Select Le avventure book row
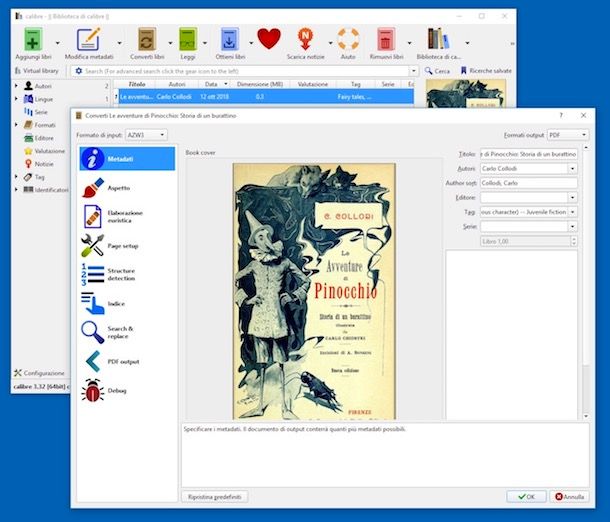Viewport: 610px width, 522px height. pyautogui.click(x=266, y=96)
